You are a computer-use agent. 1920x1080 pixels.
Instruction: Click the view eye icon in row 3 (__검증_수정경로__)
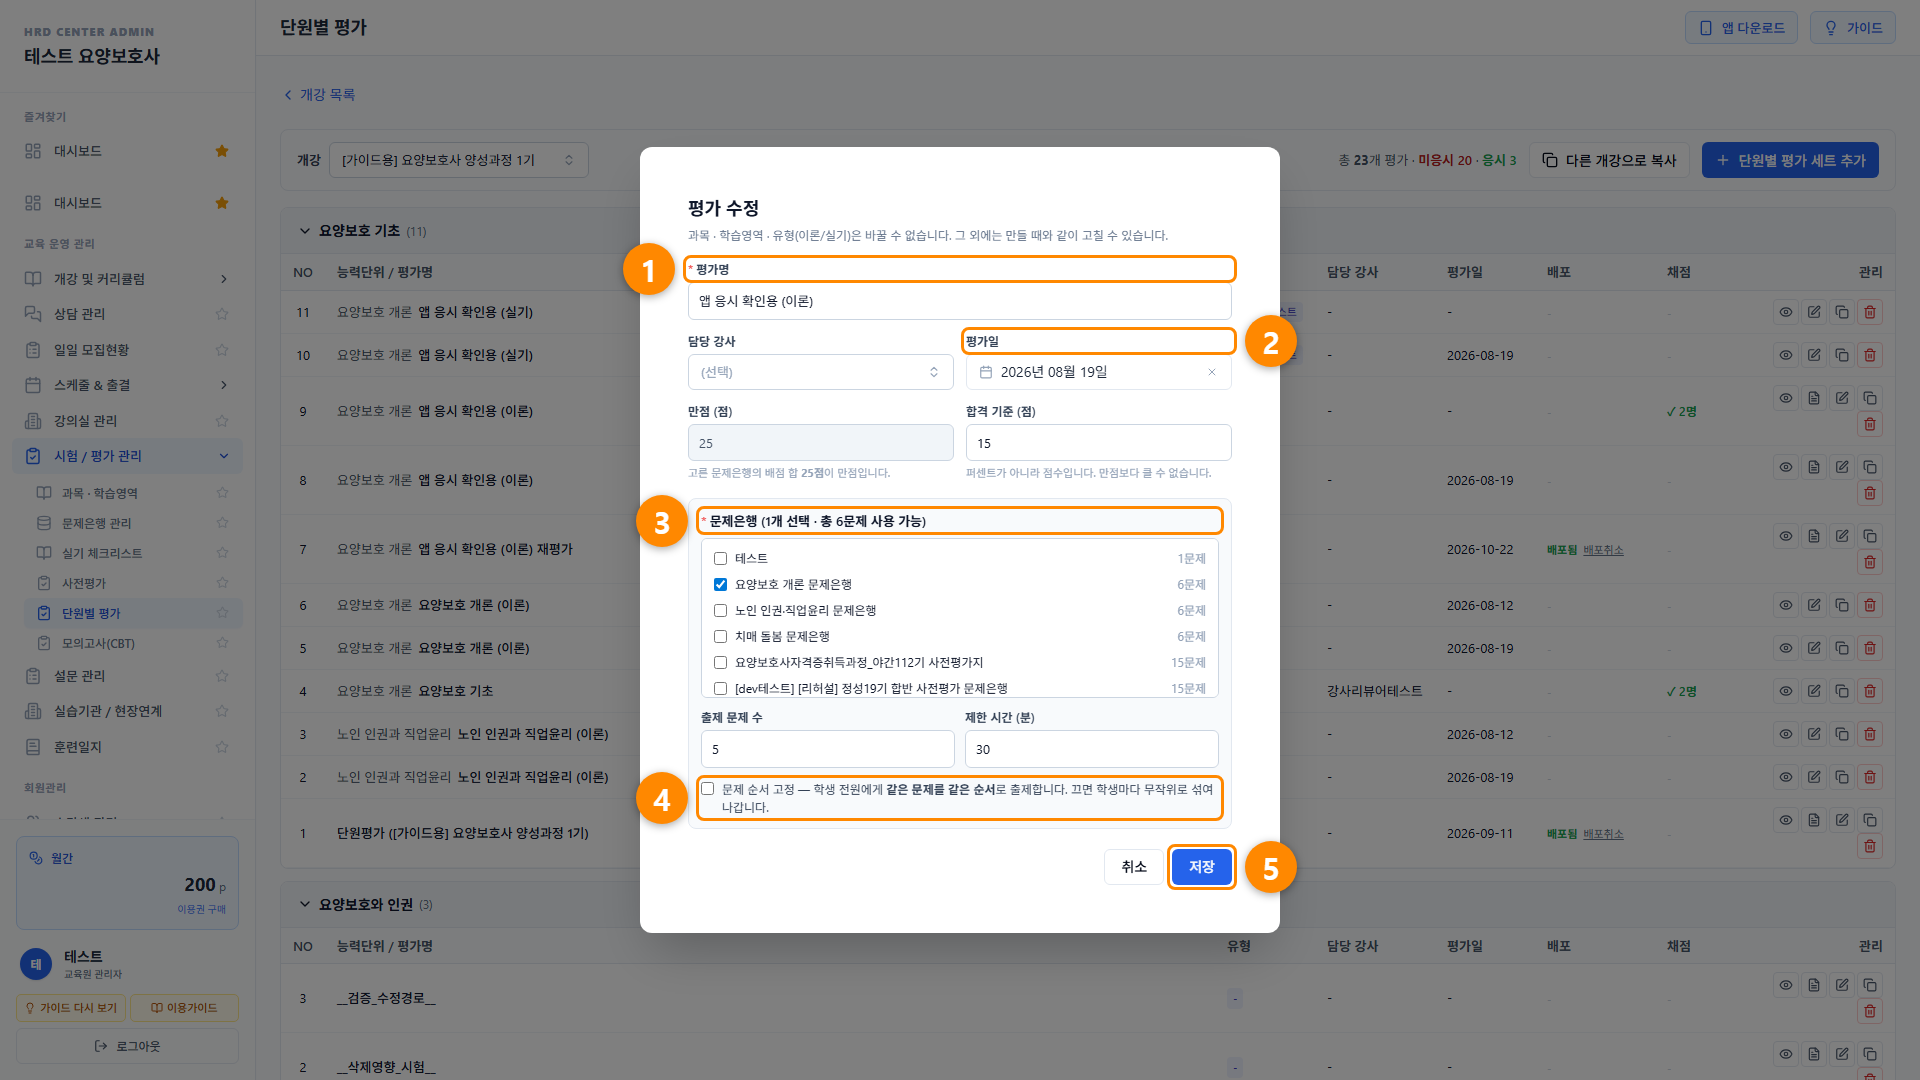pyautogui.click(x=1786, y=985)
